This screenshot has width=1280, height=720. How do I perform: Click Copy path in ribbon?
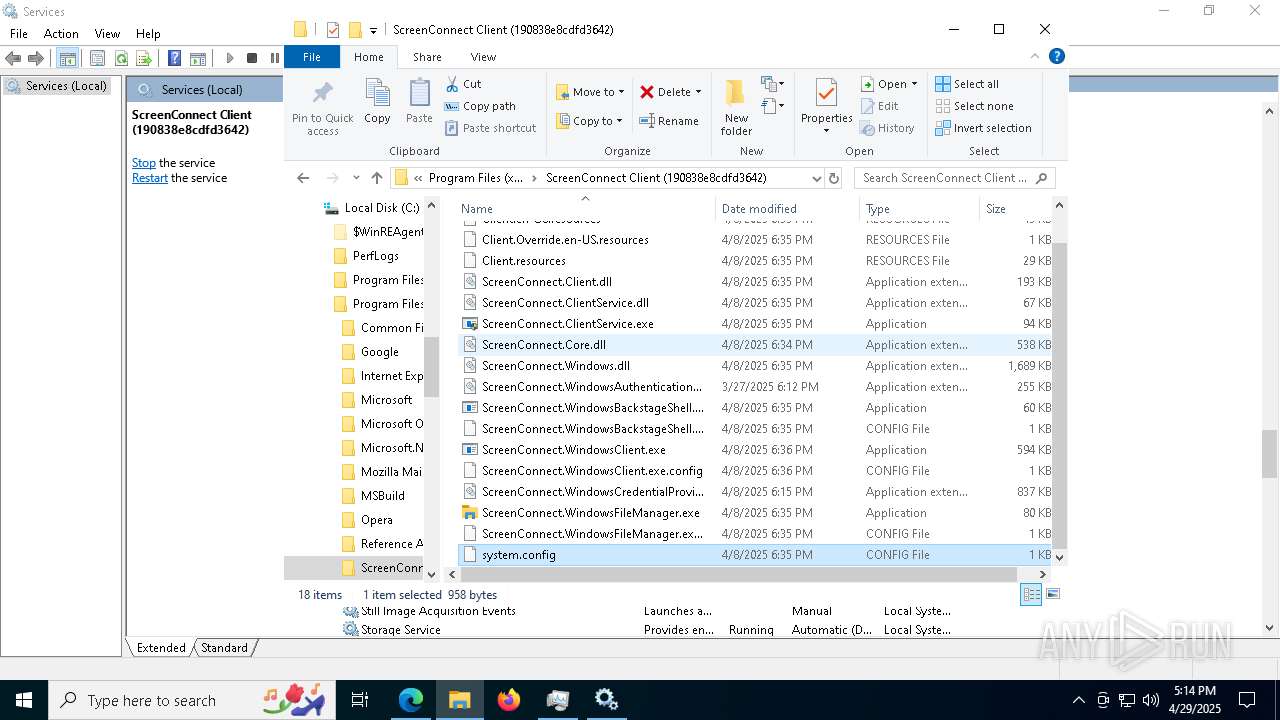480,106
